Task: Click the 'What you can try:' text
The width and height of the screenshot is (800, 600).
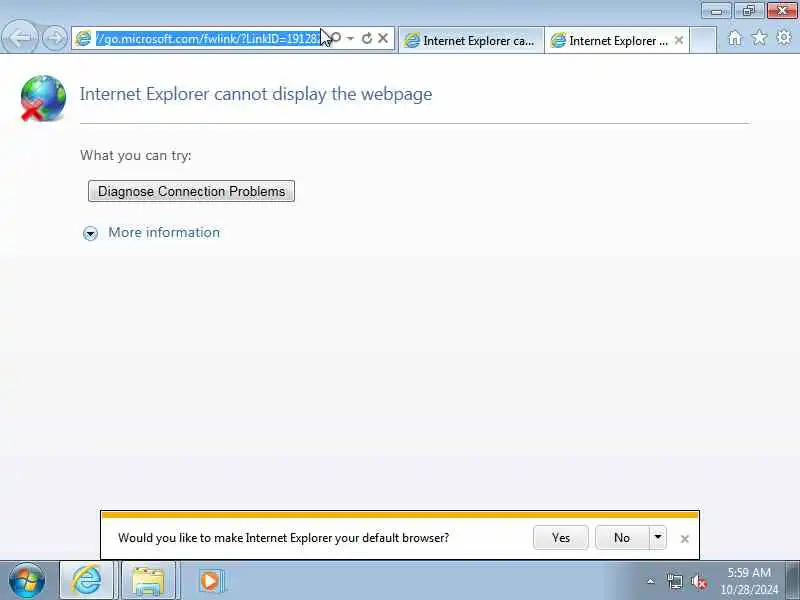Action: tap(136, 155)
